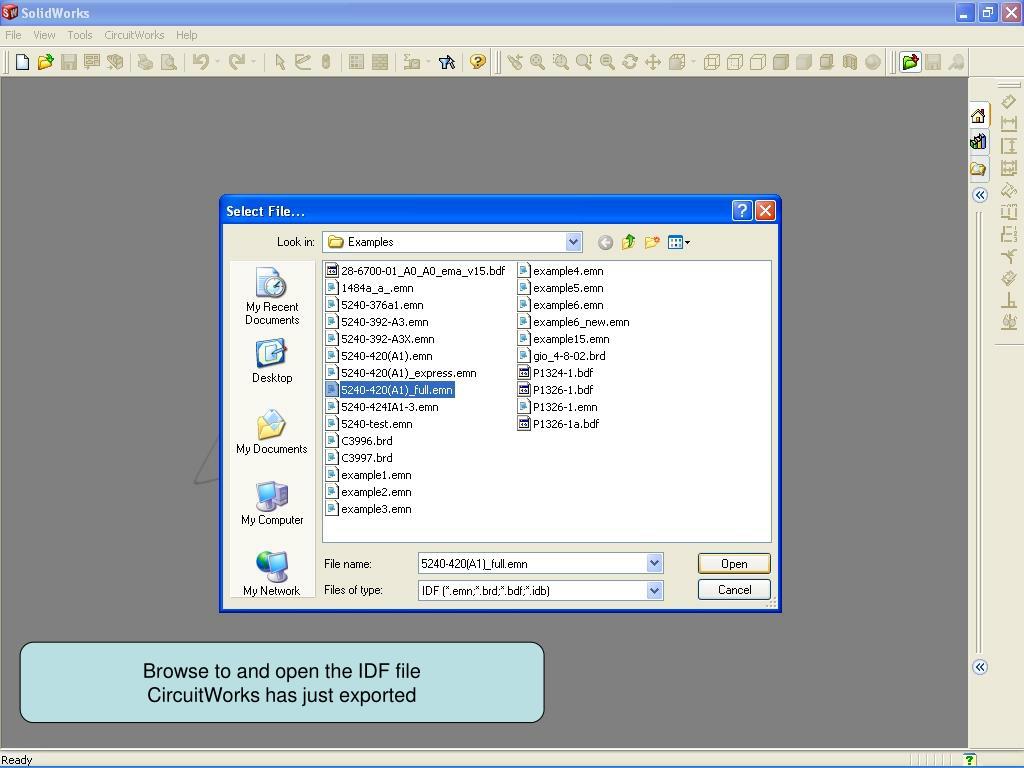Choose the Select cursor arrow tool
1024x768 pixels.
tap(280, 62)
